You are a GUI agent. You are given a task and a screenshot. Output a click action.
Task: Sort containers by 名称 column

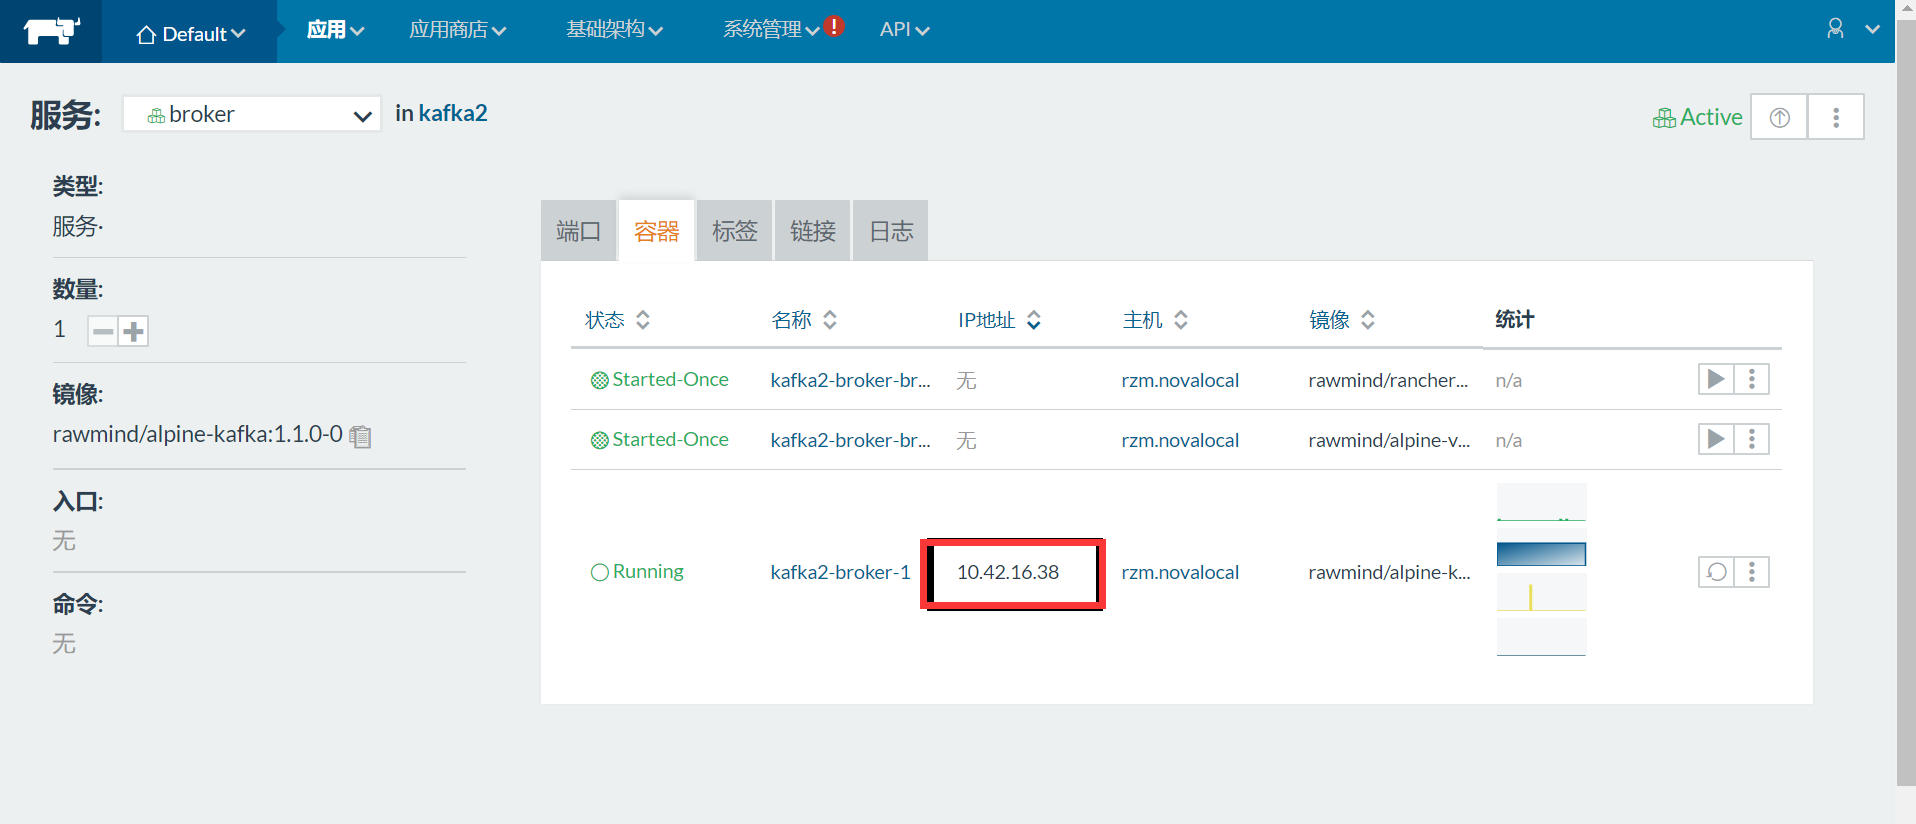coord(804,320)
